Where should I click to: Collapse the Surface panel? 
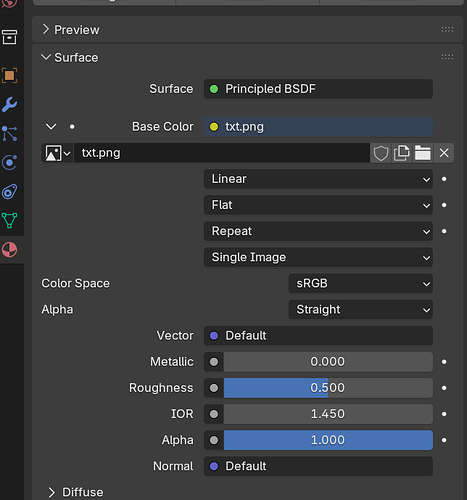click(x=46, y=57)
